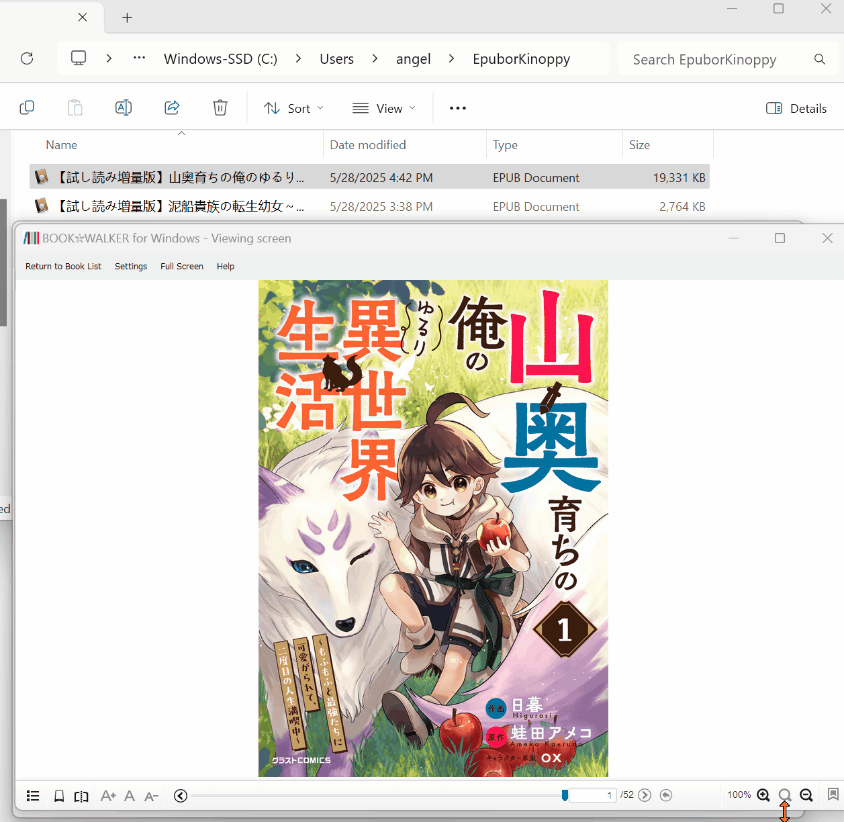Sort by the Size column header
This screenshot has height=822, width=844.
[639, 145]
